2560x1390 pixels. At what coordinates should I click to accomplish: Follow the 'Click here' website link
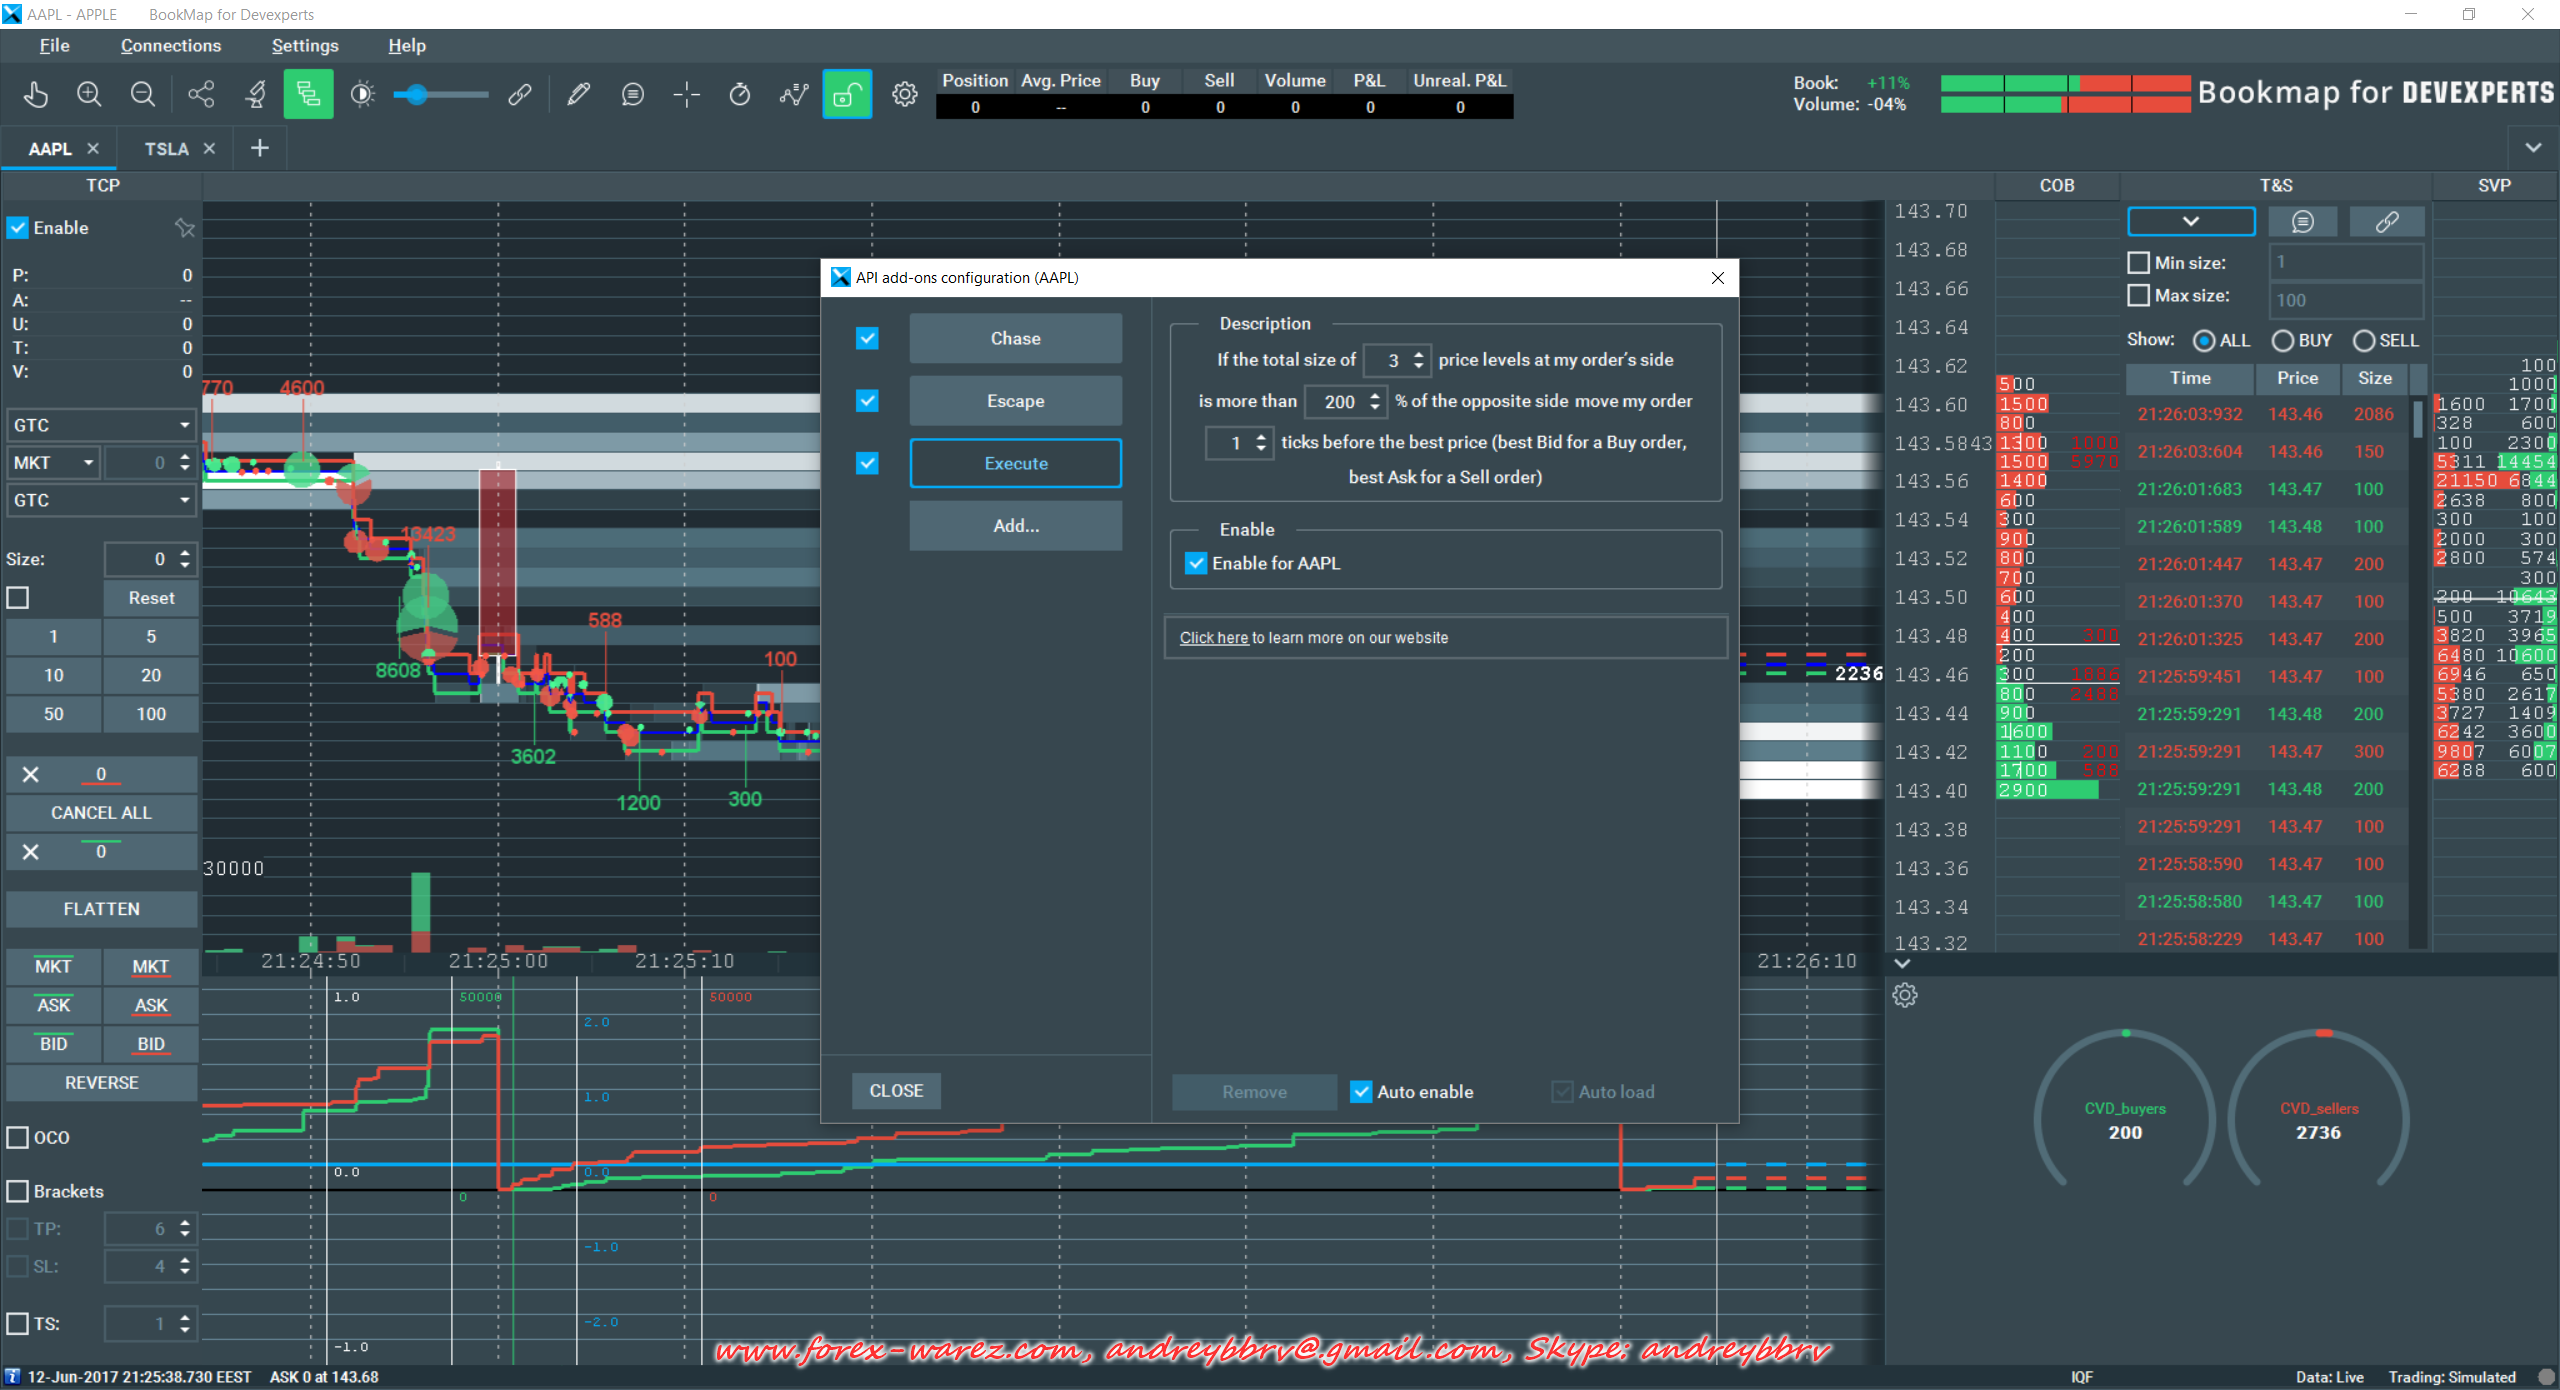(1213, 638)
